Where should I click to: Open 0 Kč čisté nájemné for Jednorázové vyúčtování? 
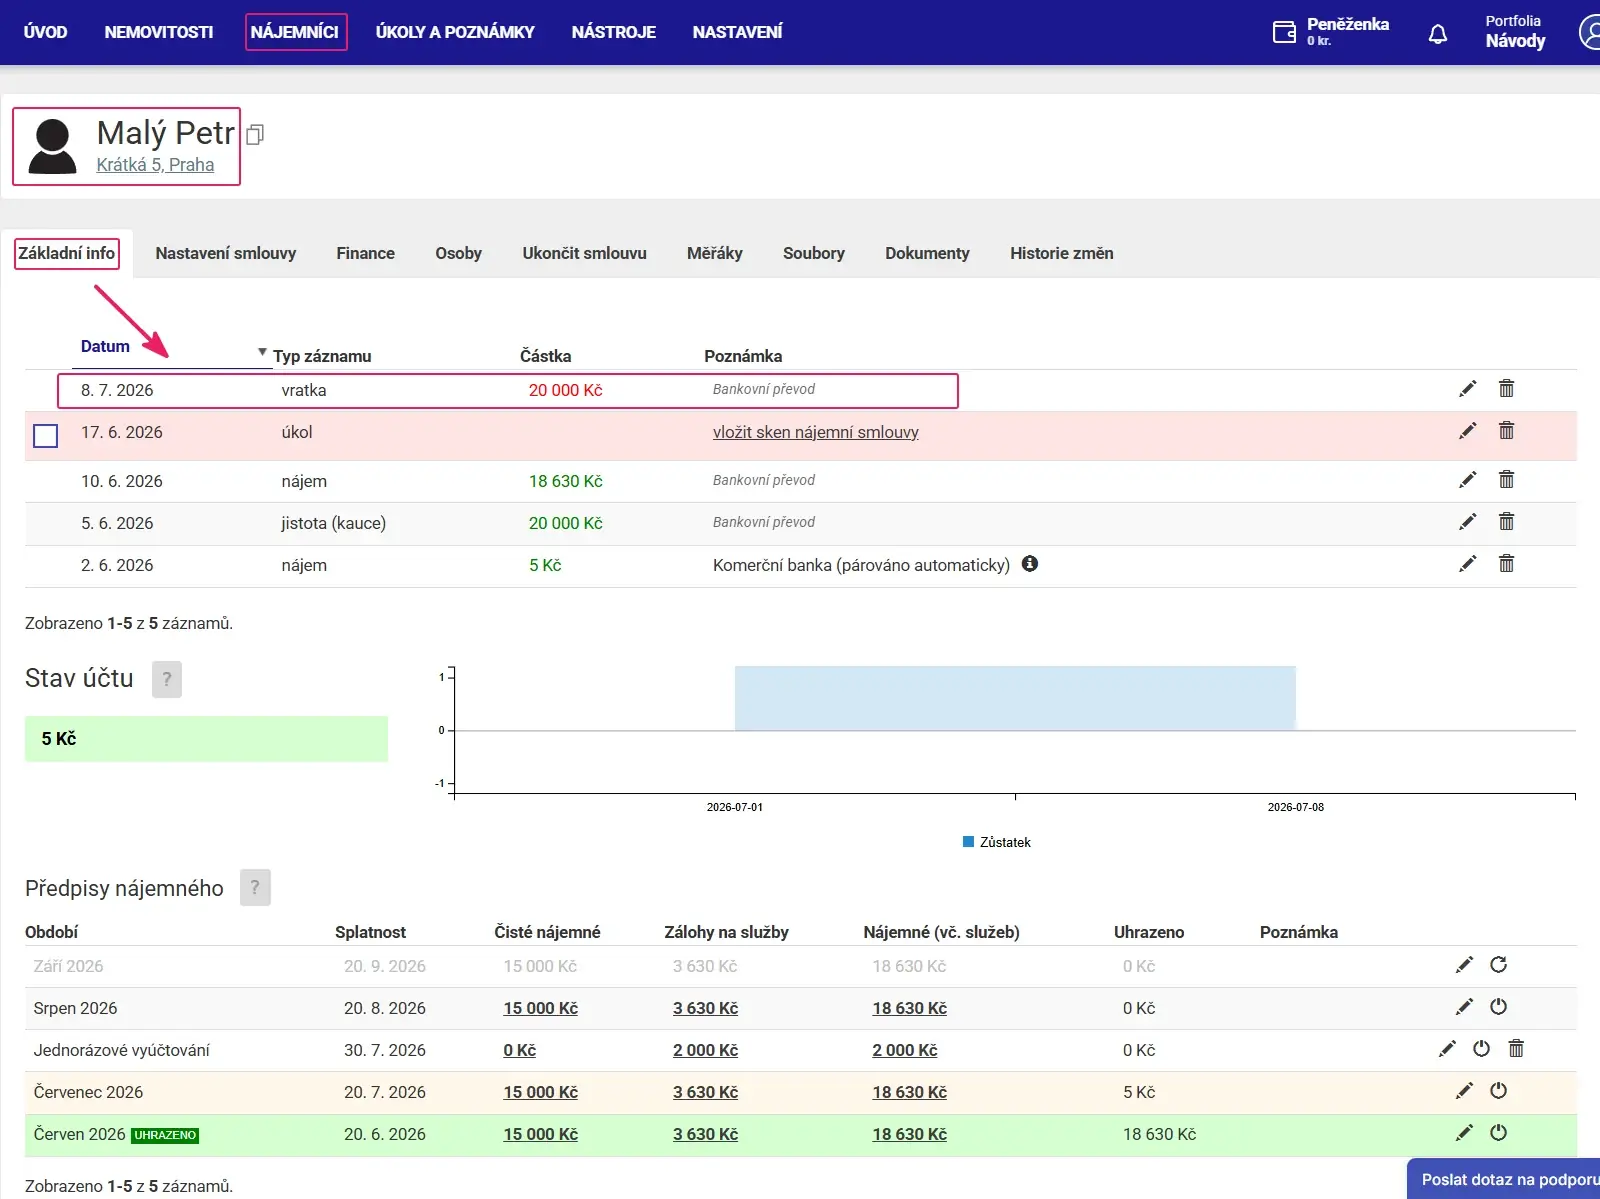tap(520, 1050)
